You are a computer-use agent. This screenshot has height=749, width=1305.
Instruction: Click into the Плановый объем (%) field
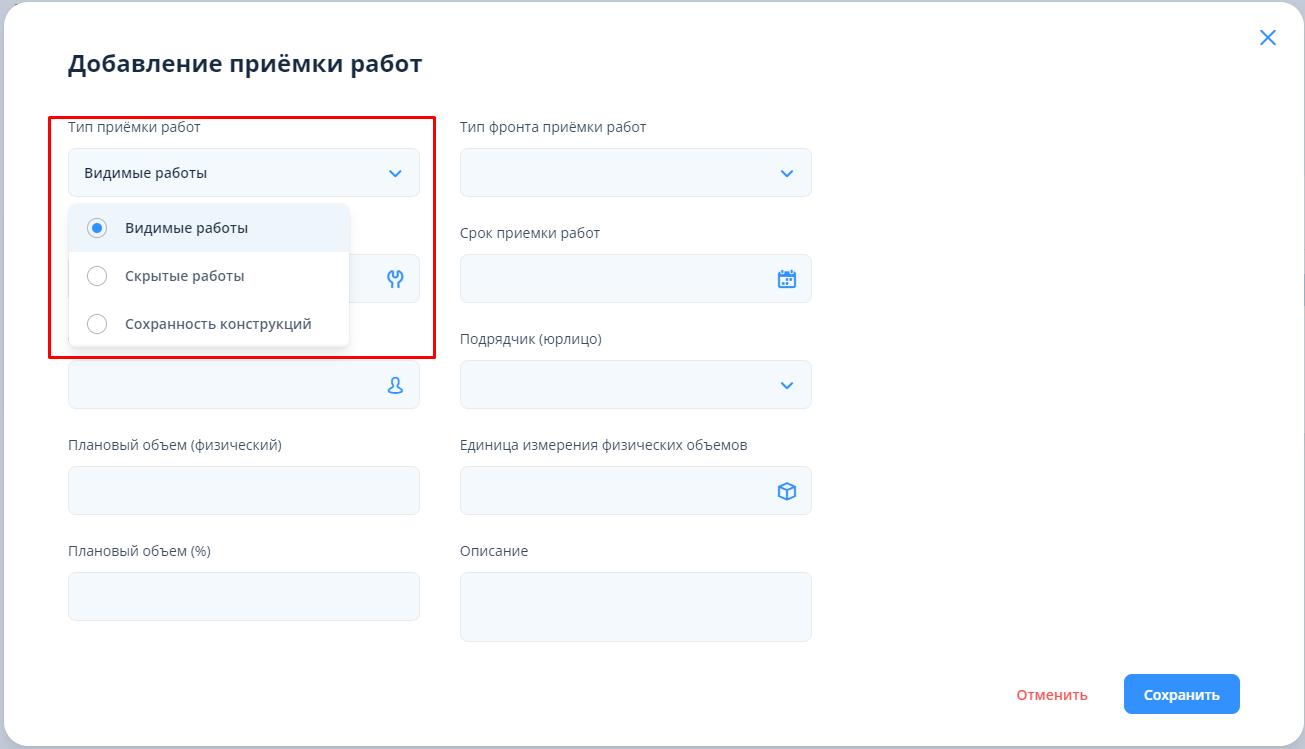243,597
